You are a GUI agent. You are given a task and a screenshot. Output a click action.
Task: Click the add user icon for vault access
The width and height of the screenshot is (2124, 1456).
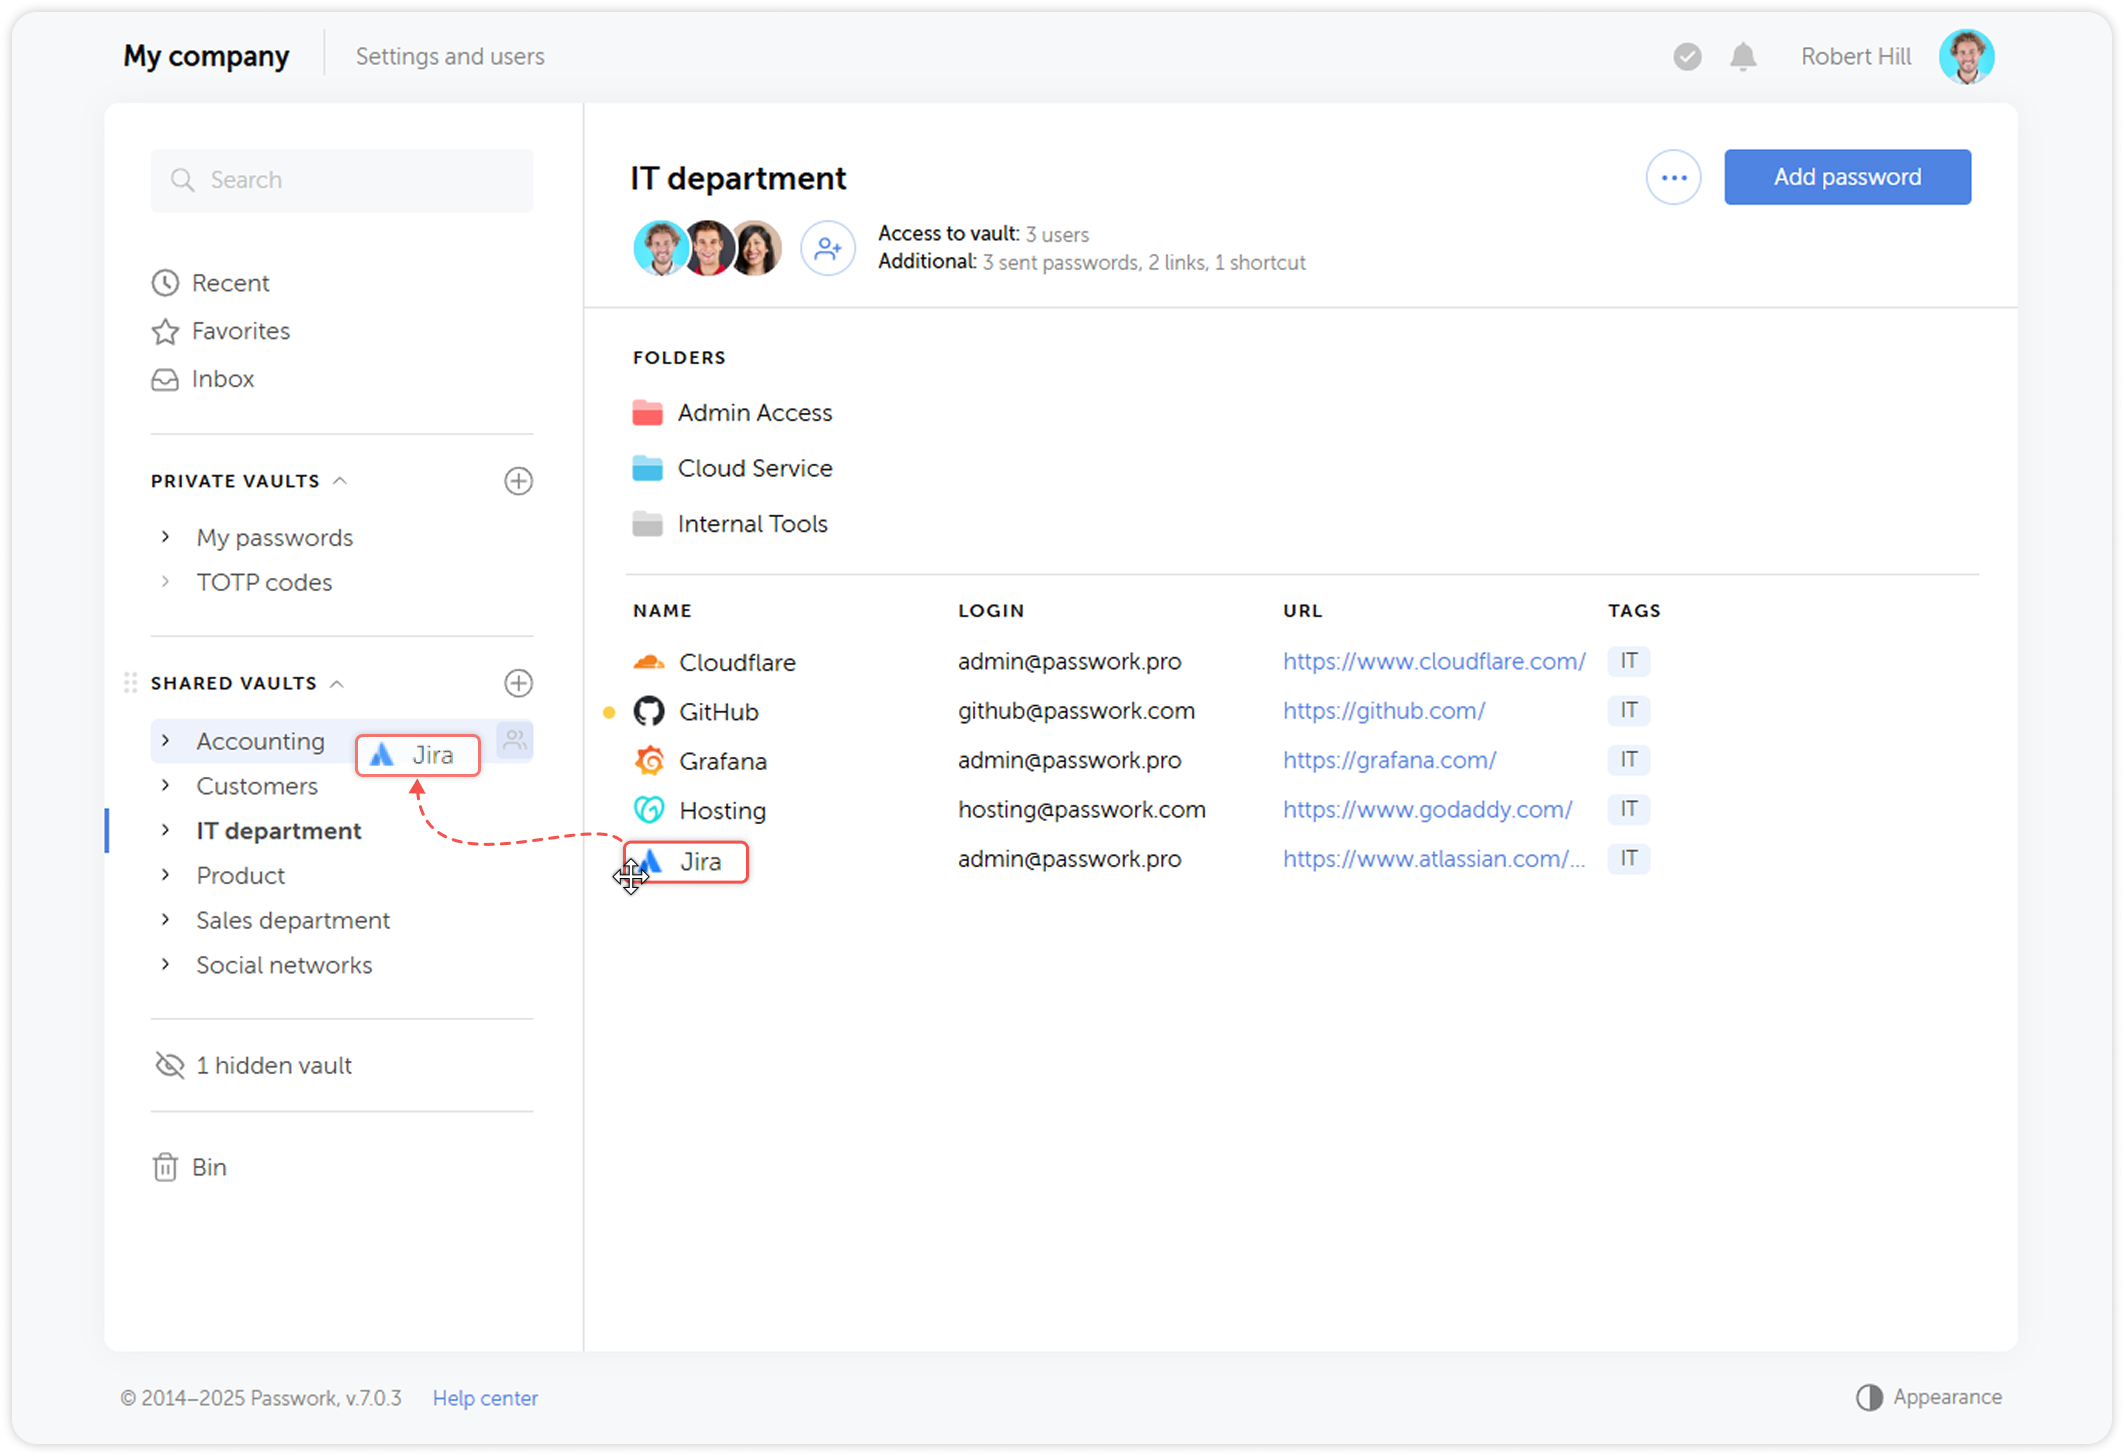pos(827,248)
